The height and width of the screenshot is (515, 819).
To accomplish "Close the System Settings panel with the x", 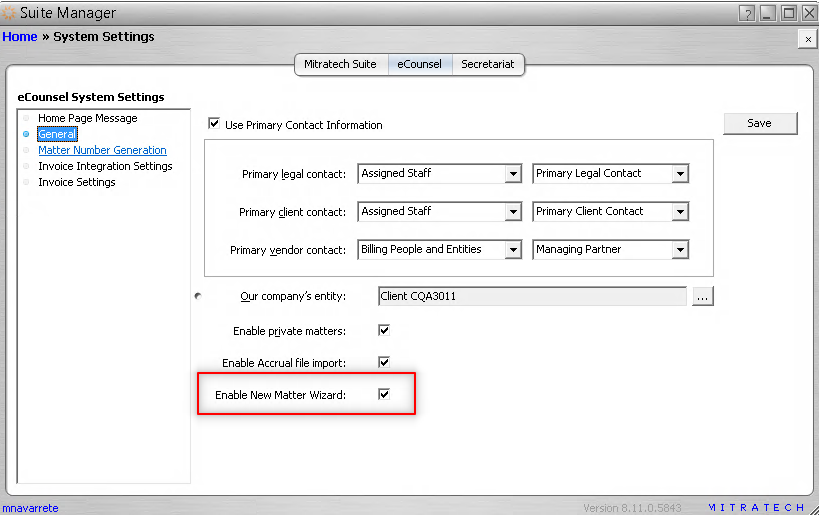I will pyautogui.click(x=808, y=39).
